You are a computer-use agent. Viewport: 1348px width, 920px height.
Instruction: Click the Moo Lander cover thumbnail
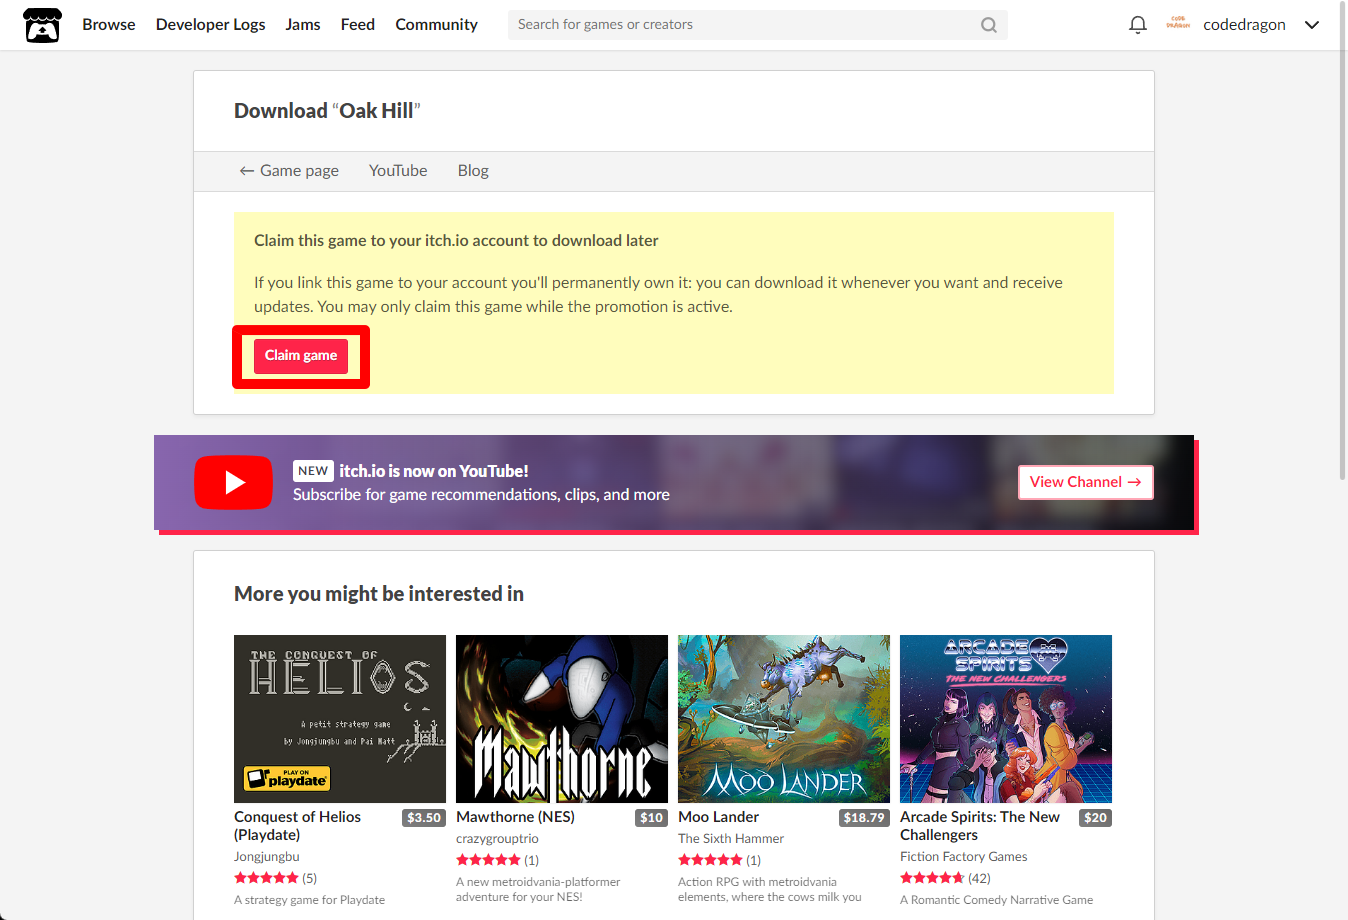coord(784,719)
